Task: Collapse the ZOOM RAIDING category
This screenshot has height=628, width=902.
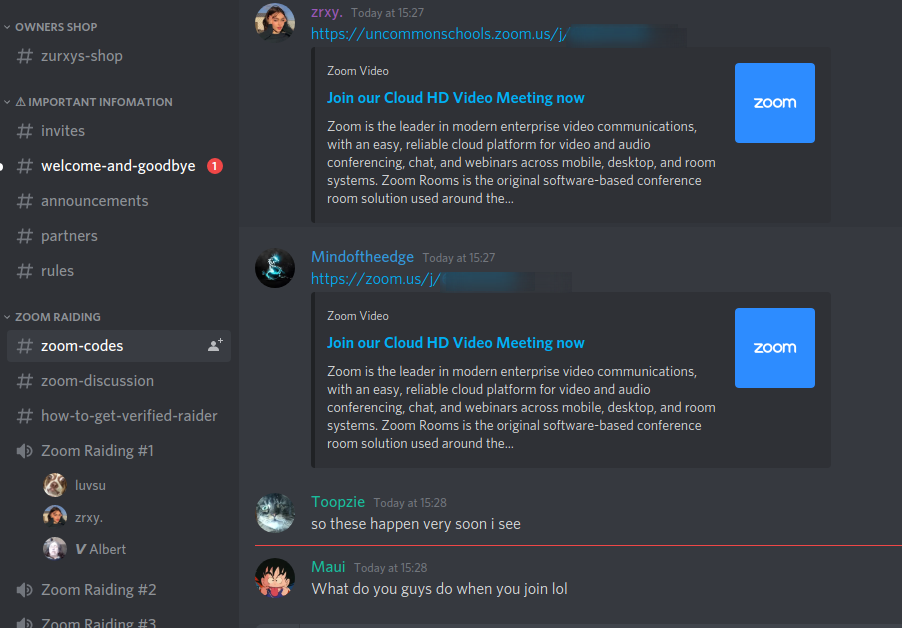Action: point(58,317)
